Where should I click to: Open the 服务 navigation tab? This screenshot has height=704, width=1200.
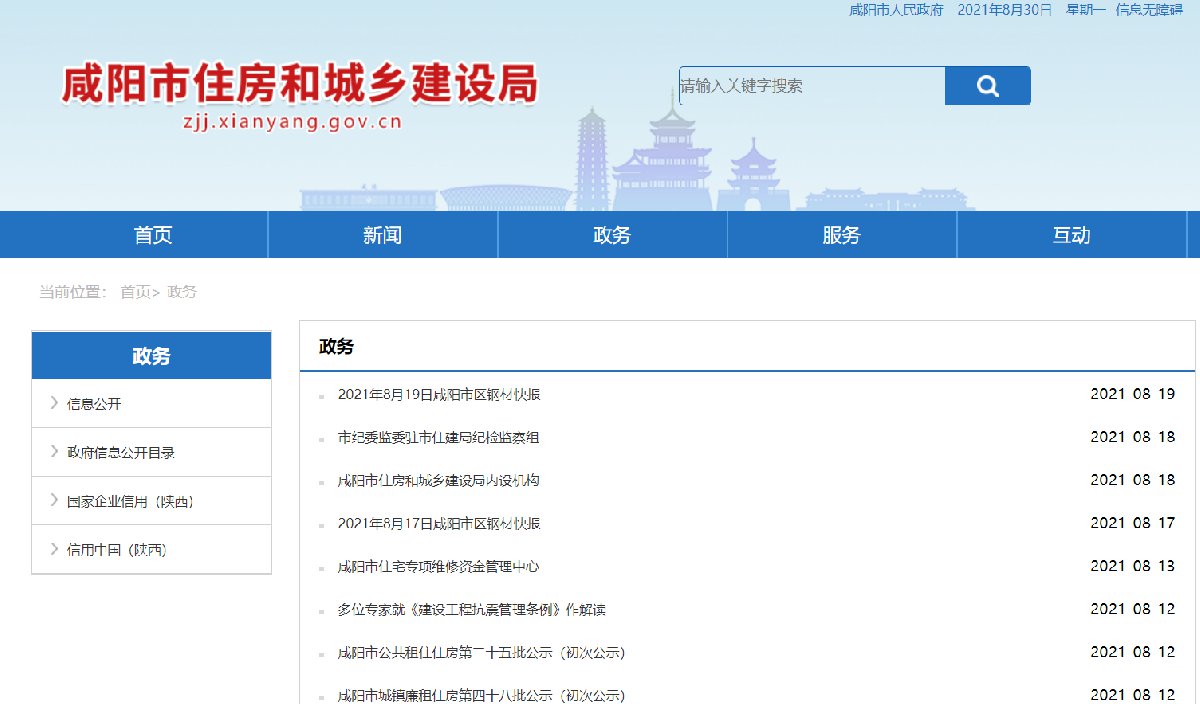tap(841, 235)
